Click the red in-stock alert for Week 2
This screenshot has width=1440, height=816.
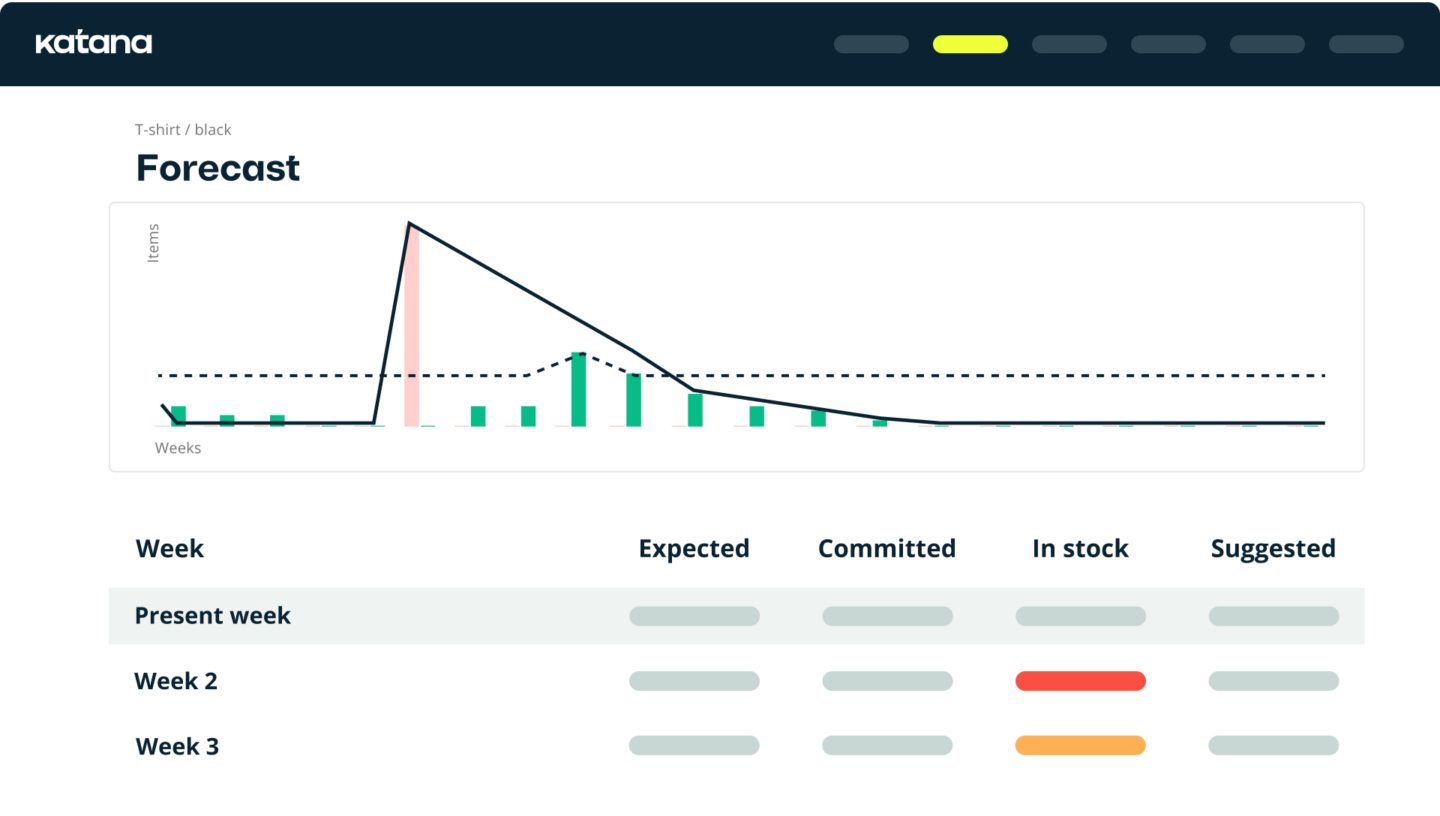coord(1080,681)
